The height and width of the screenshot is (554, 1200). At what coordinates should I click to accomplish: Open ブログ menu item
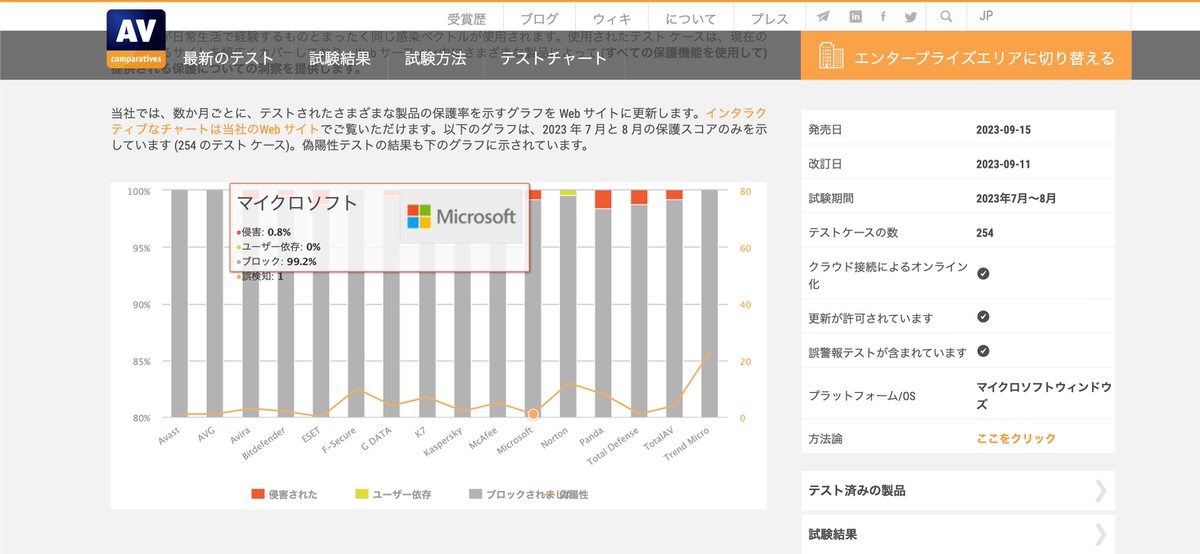[x=540, y=19]
